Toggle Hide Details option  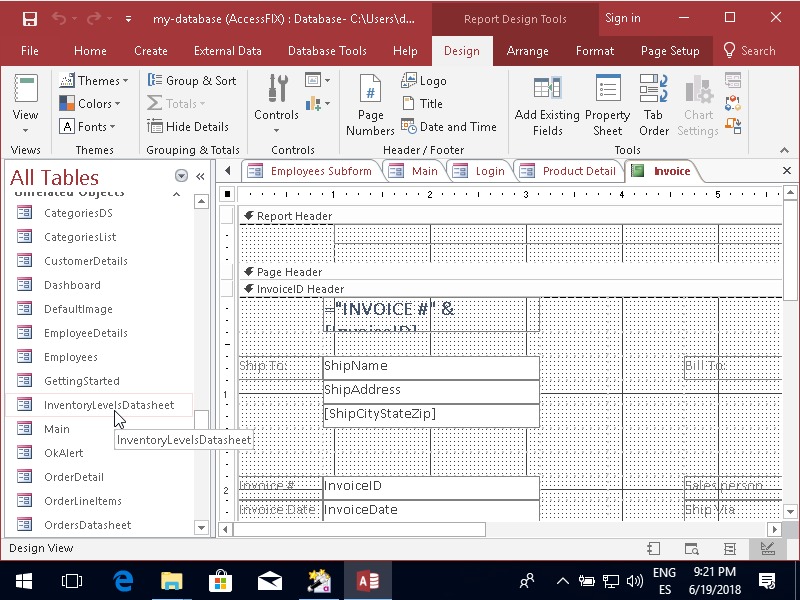[188, 127]
